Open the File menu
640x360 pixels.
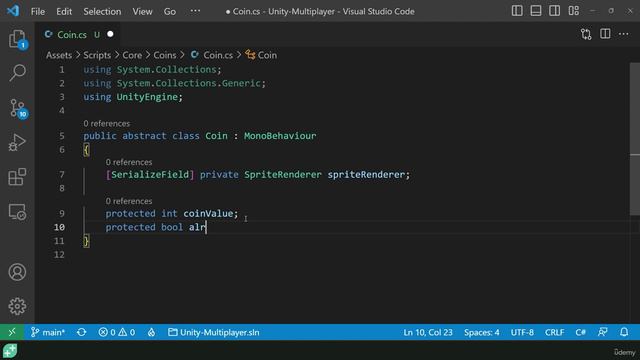click(38, 11)
